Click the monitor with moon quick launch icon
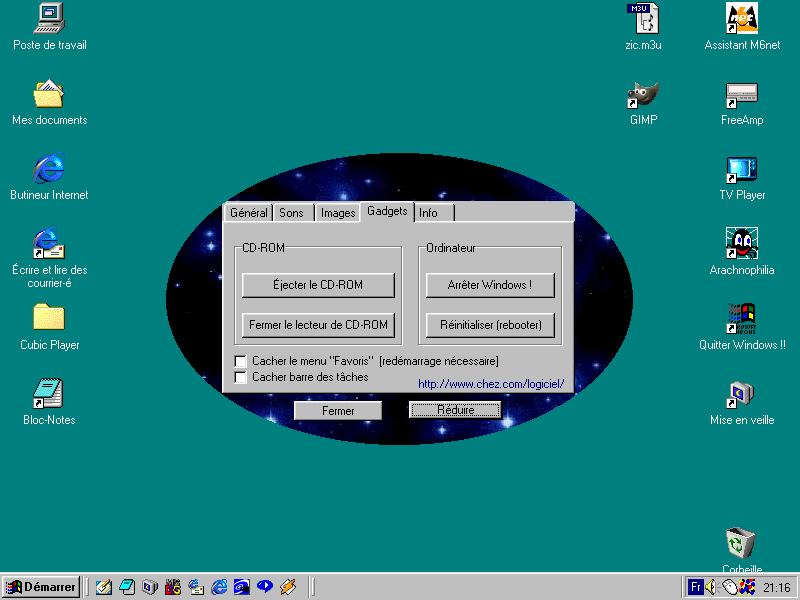This screenshot has width=800, height=600. coord(150,587)
